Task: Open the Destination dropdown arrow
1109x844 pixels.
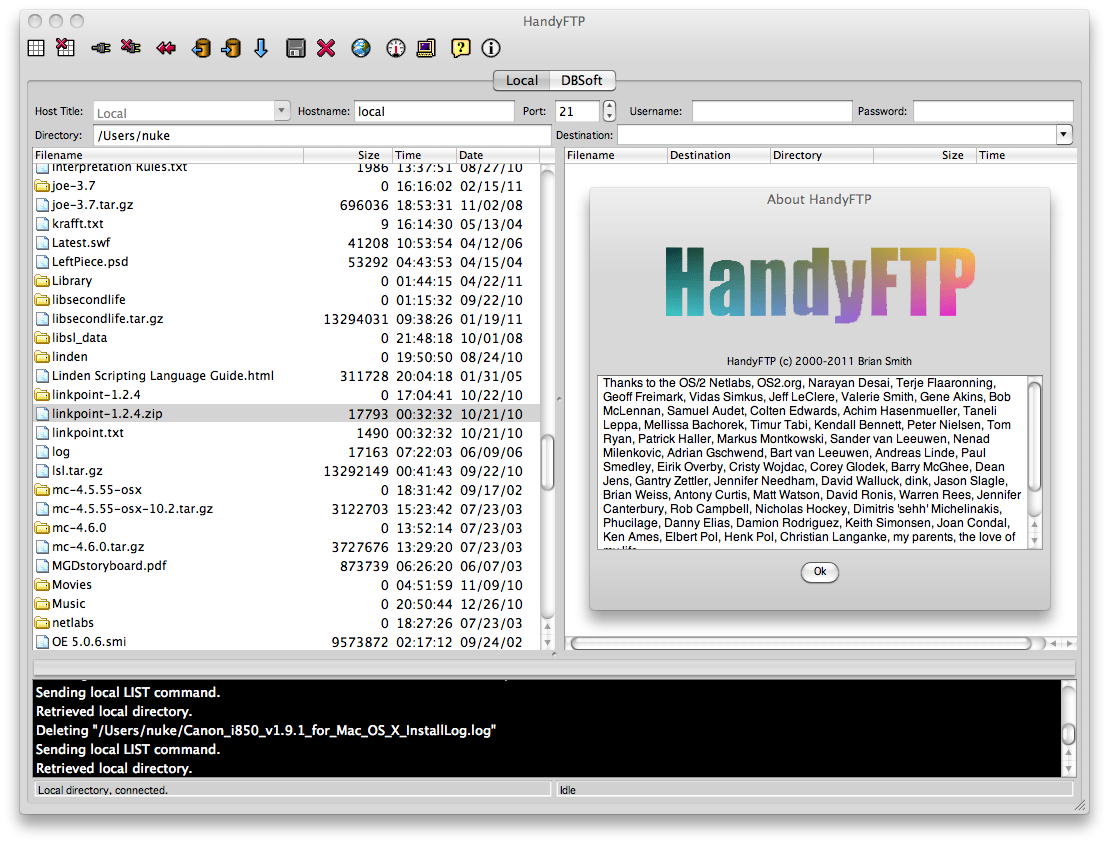Action: point(1064,134)
